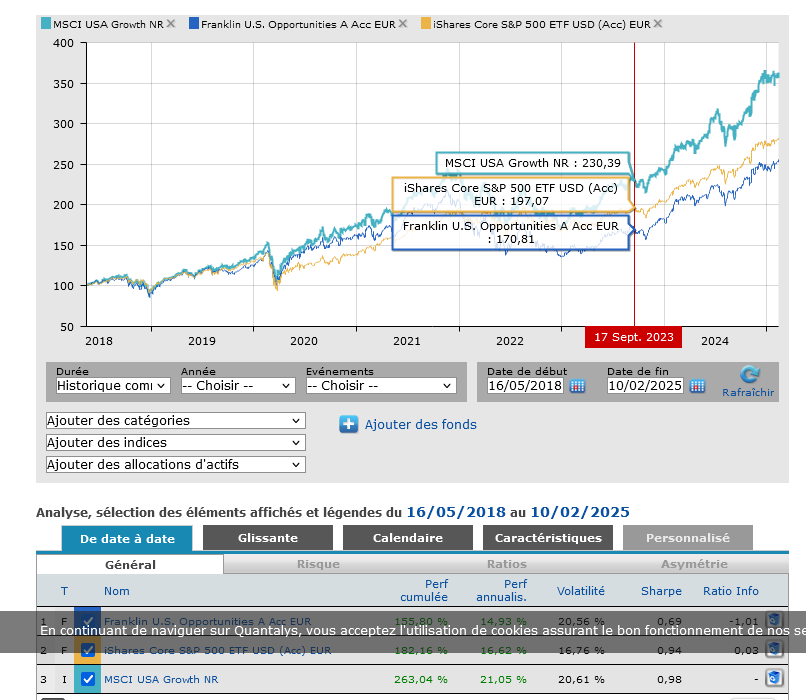This screenshot has height=700, width=806.
Task: Click the 10/02/2025 date in analysis heading
Action: click(580, 512)
